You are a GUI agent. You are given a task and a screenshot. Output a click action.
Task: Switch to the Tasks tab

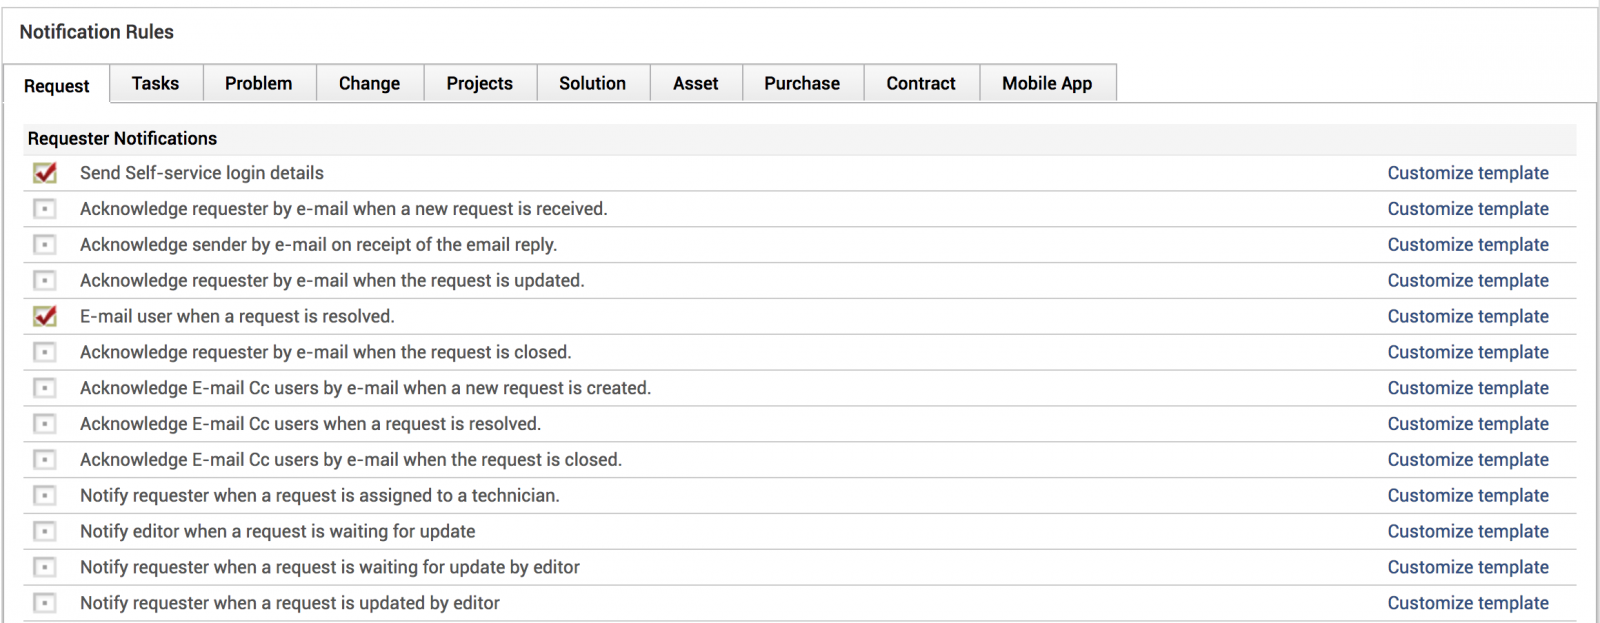[155, 84]
